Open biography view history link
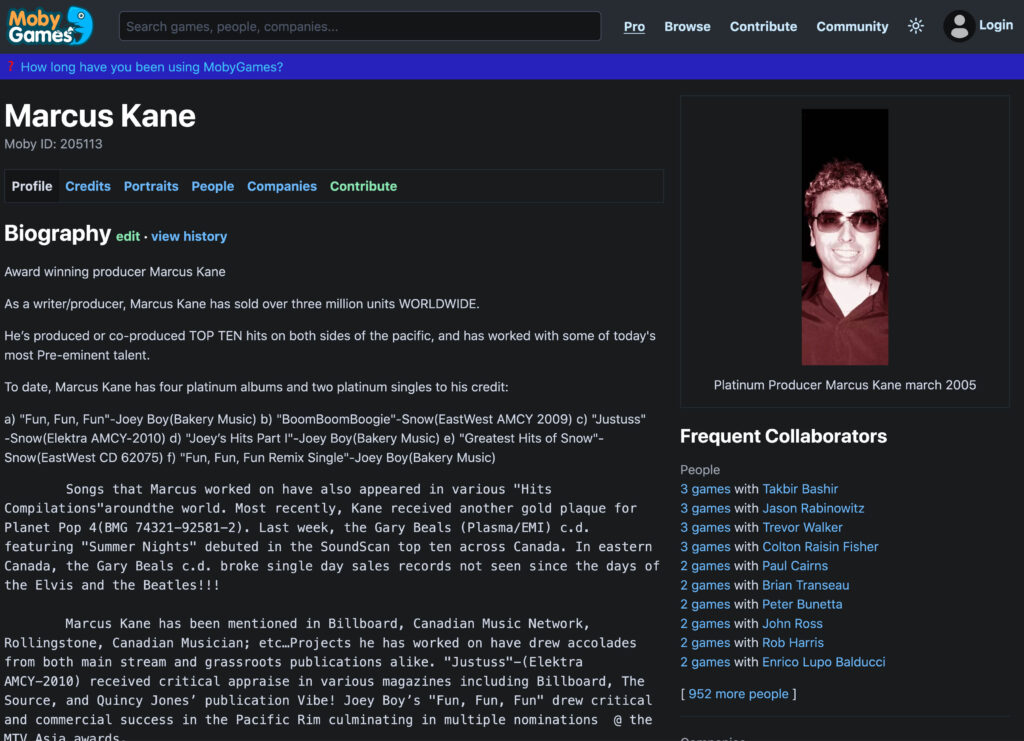Image resolution: width=1024 pixels, height=741 pixels. pos(189,237)
